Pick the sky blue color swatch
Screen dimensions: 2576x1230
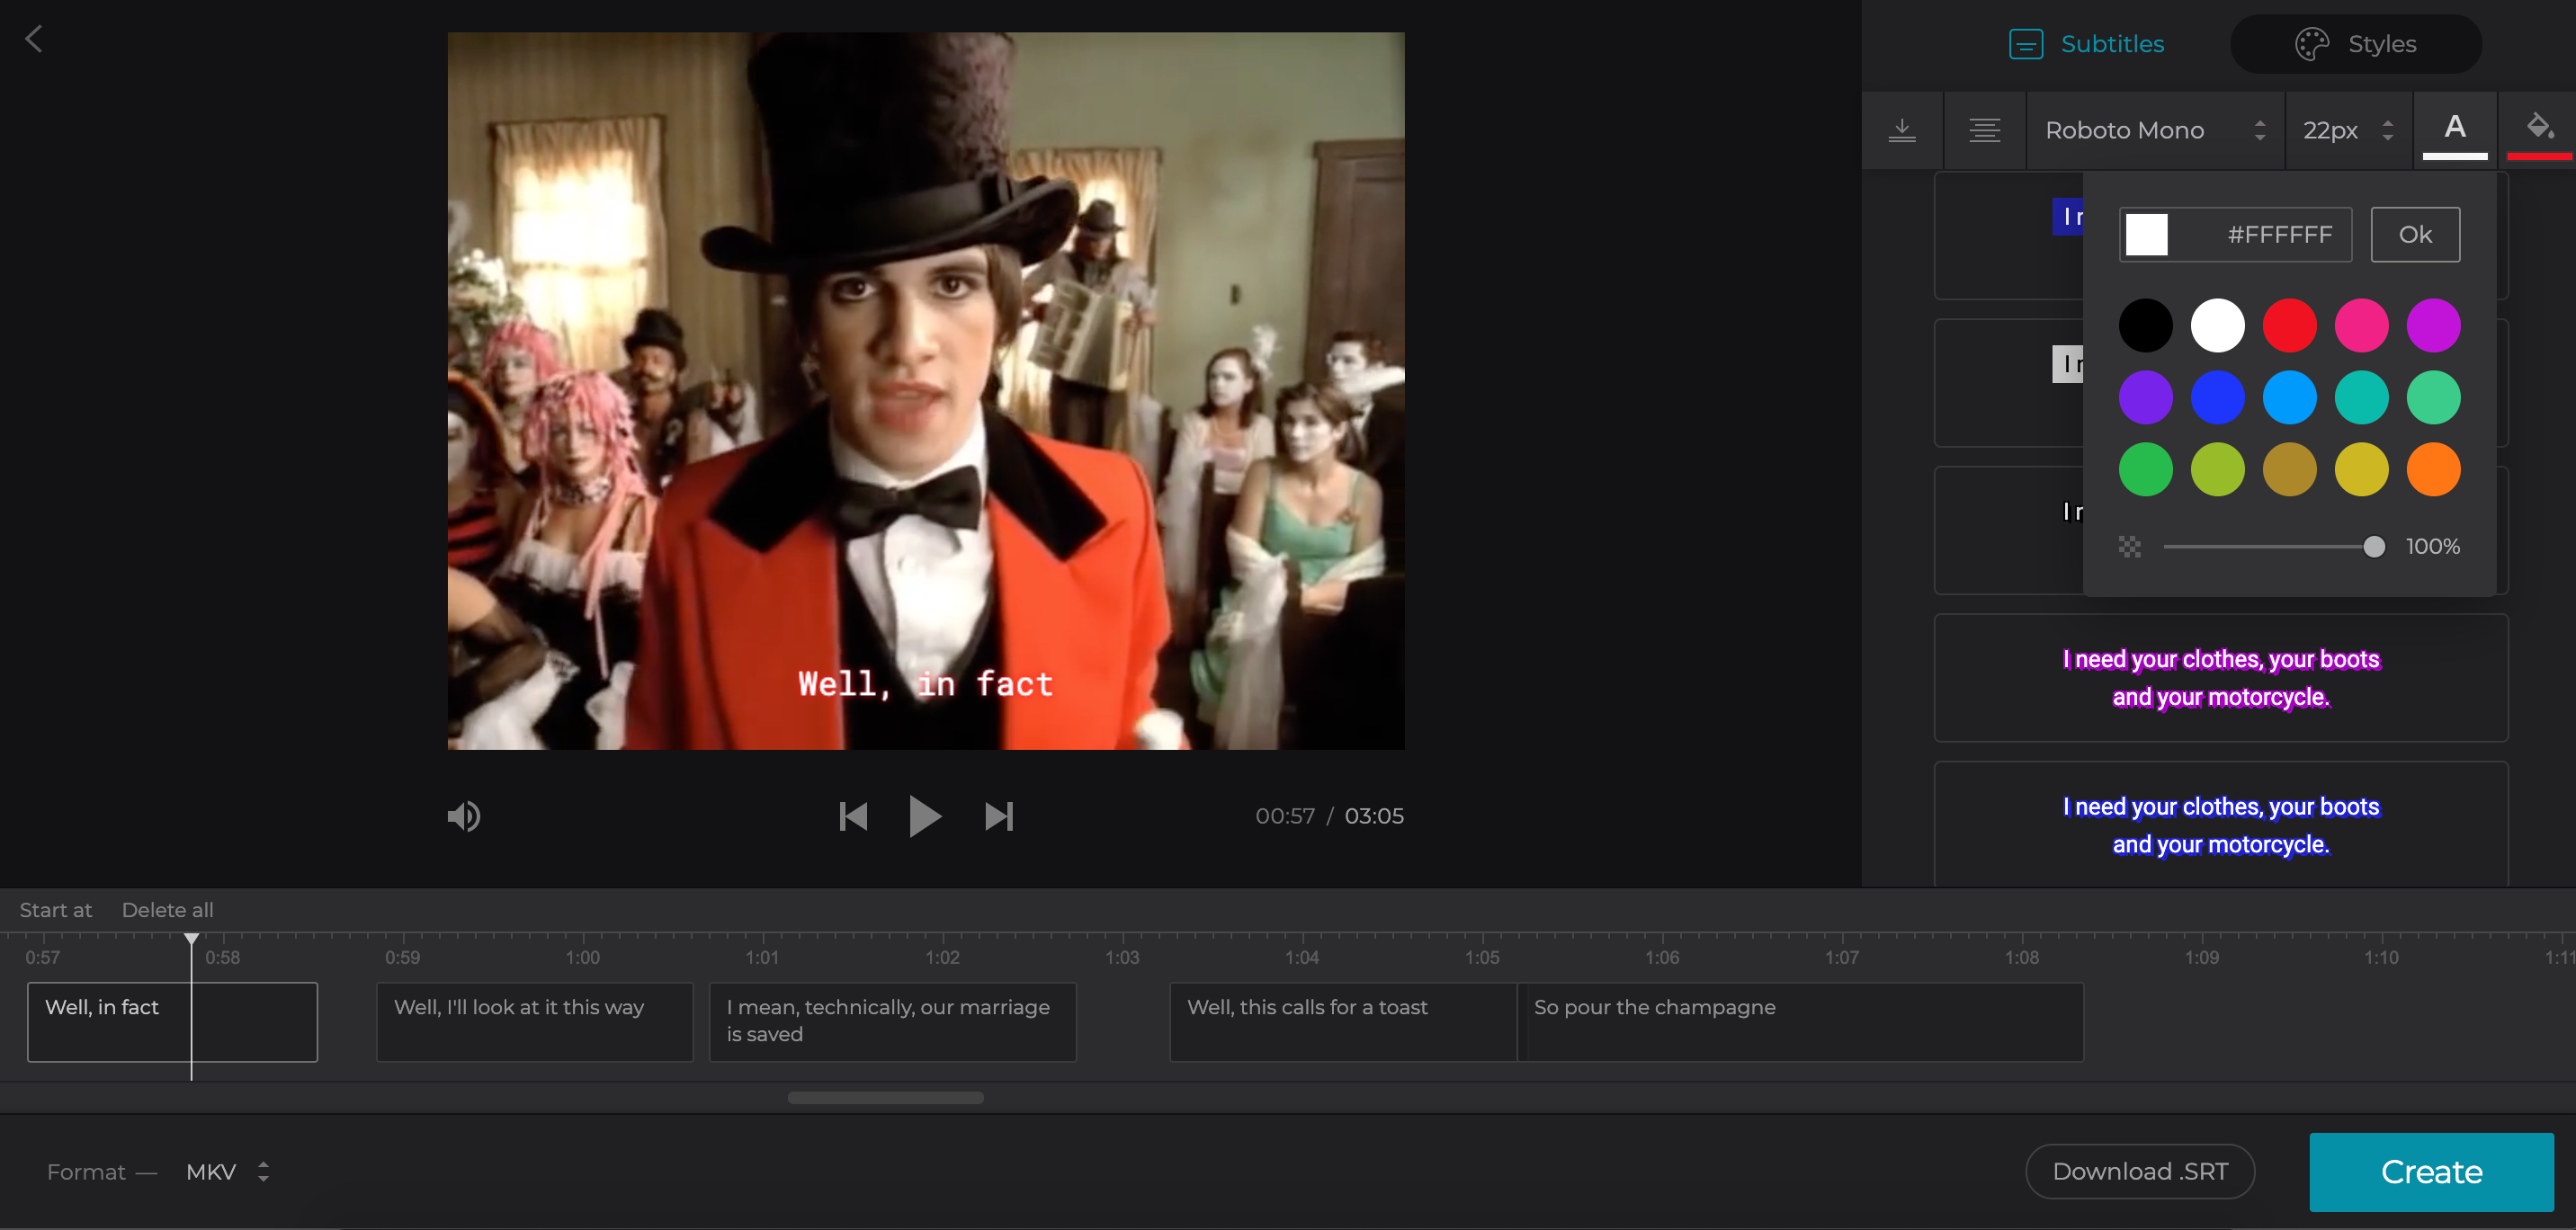(2290, 397)
